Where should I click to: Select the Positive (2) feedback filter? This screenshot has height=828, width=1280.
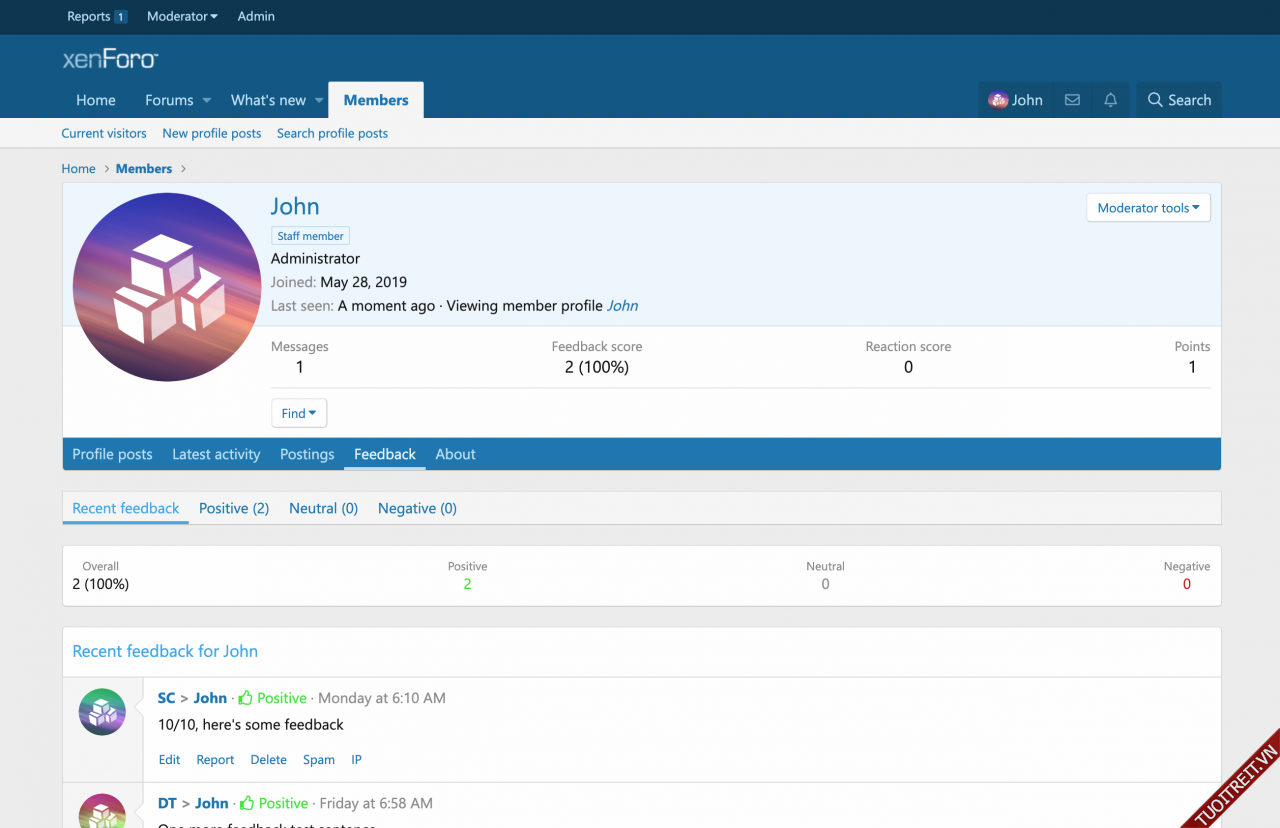pyautogui.click(x=234, y=508)
